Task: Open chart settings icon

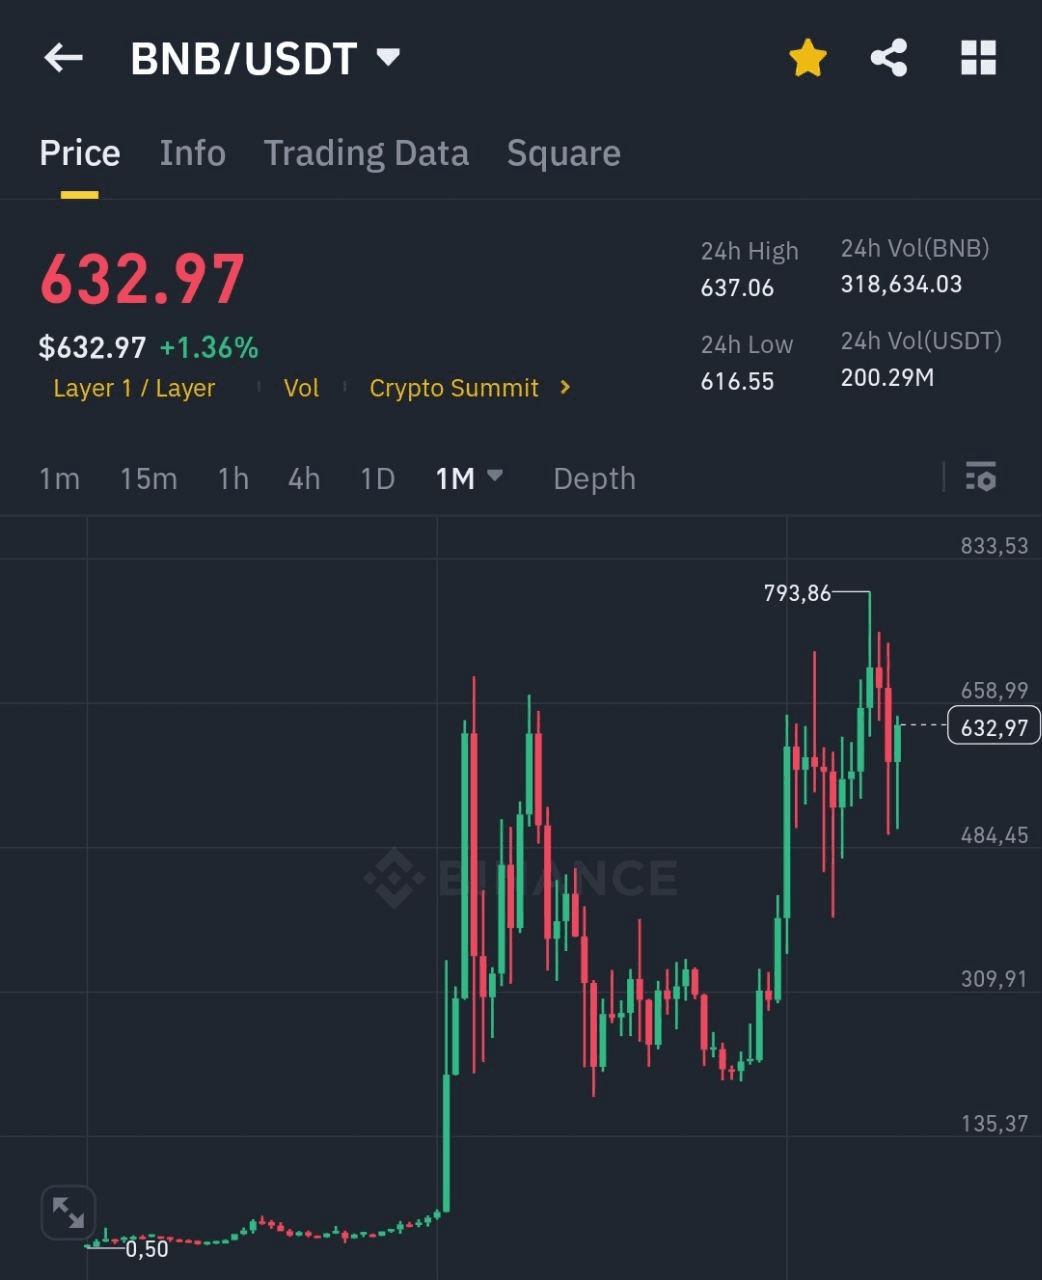Action: 980,477
